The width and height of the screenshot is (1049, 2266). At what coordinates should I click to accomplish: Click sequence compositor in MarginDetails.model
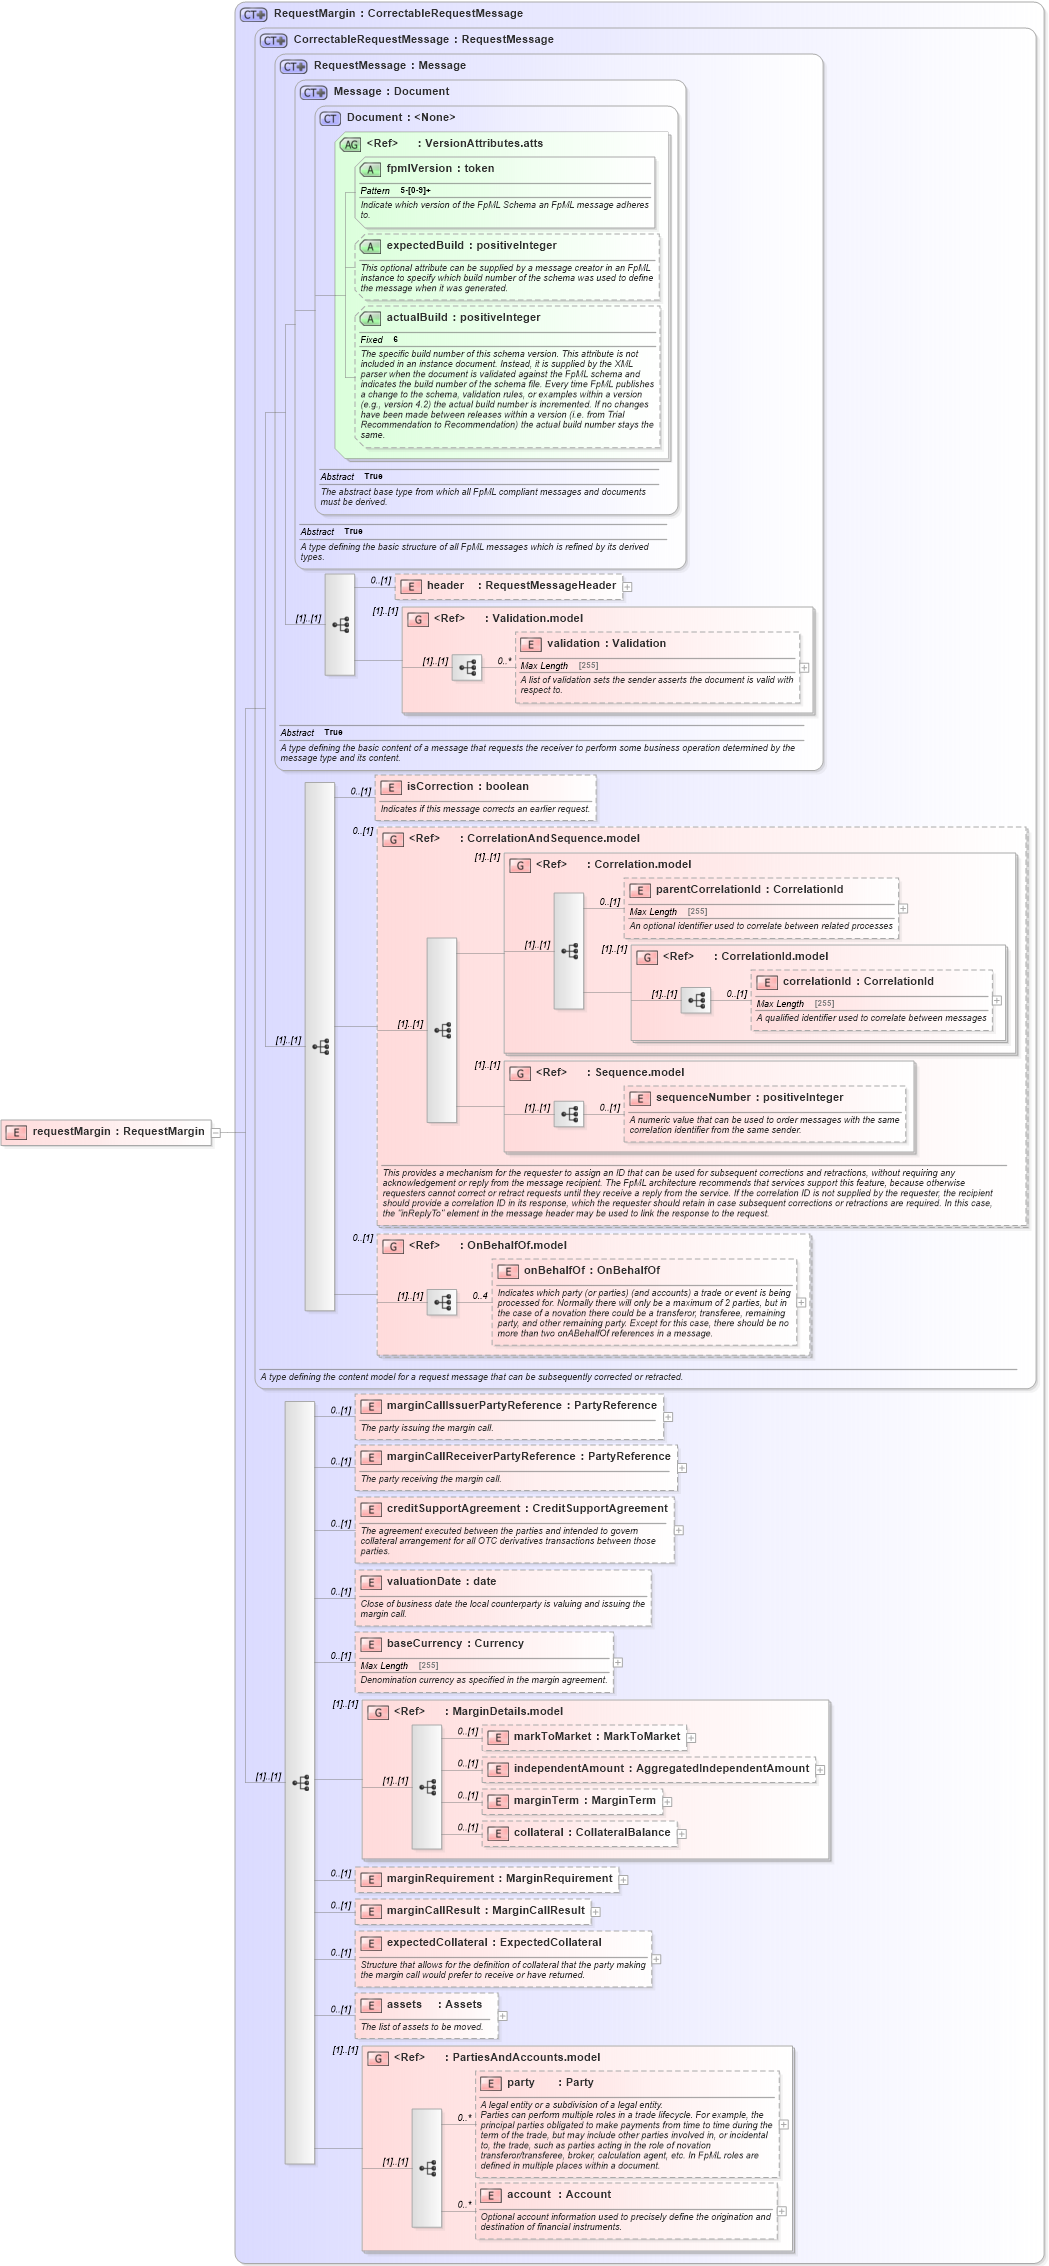pos(427,1786)
